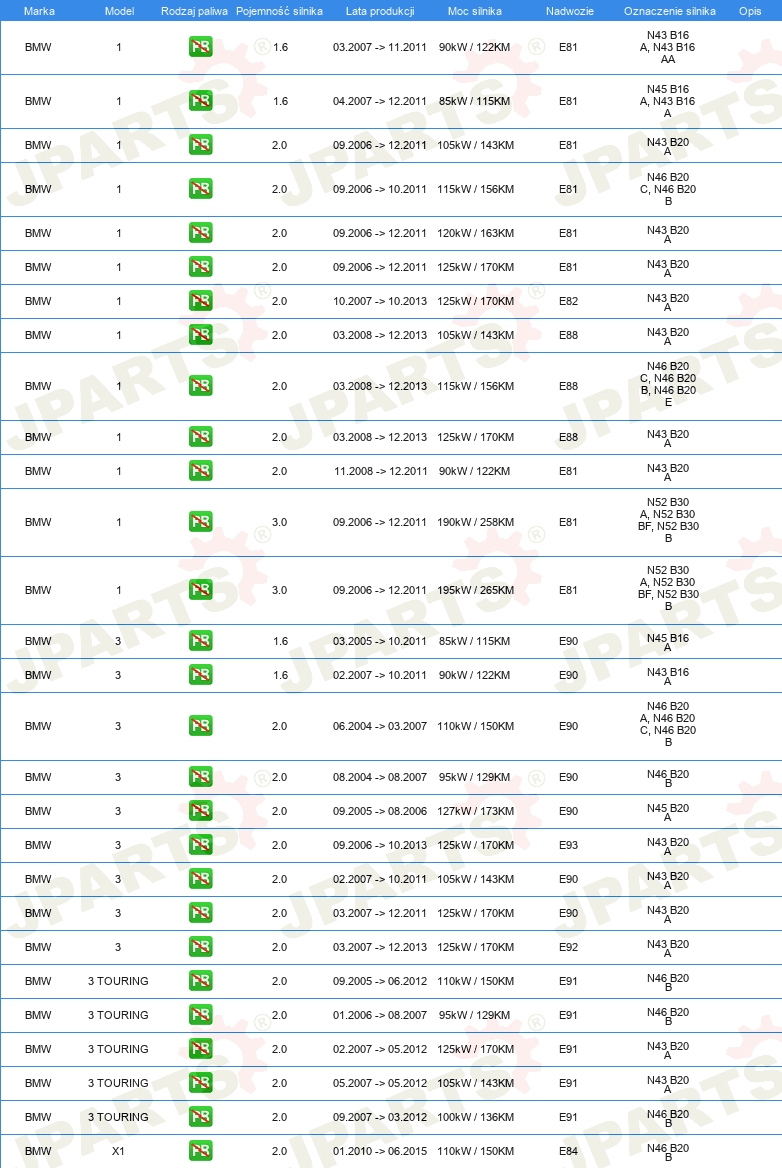Select the 01.2010 -> 06.2015 date cell
Image resolution: width=782 pixels, height=1168 pixels.
point(380,1151)
